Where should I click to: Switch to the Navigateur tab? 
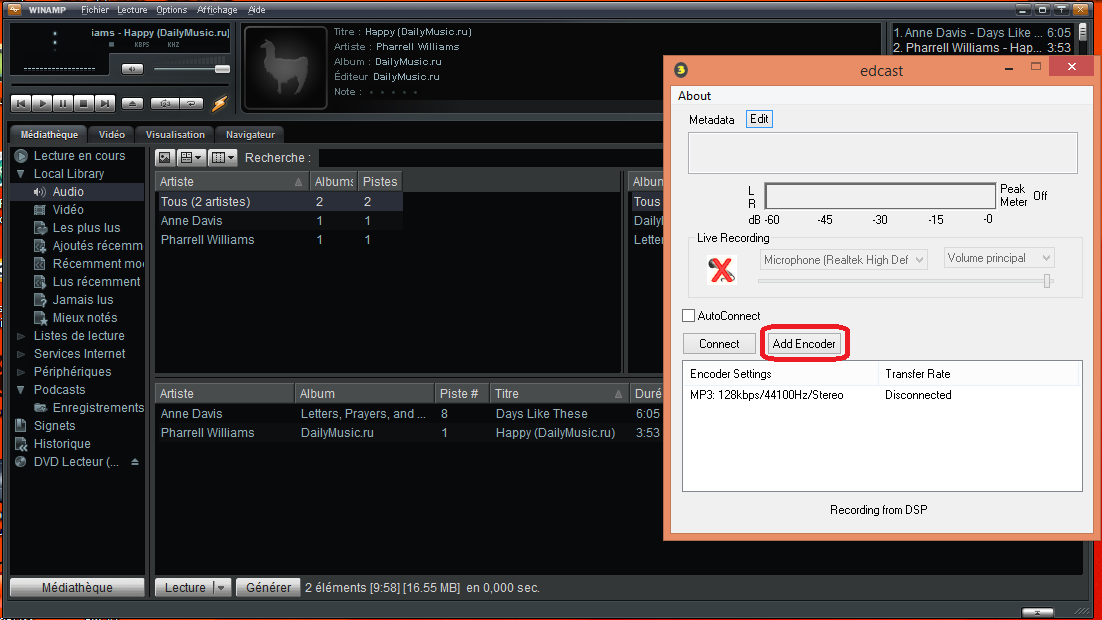pos(250,134)
